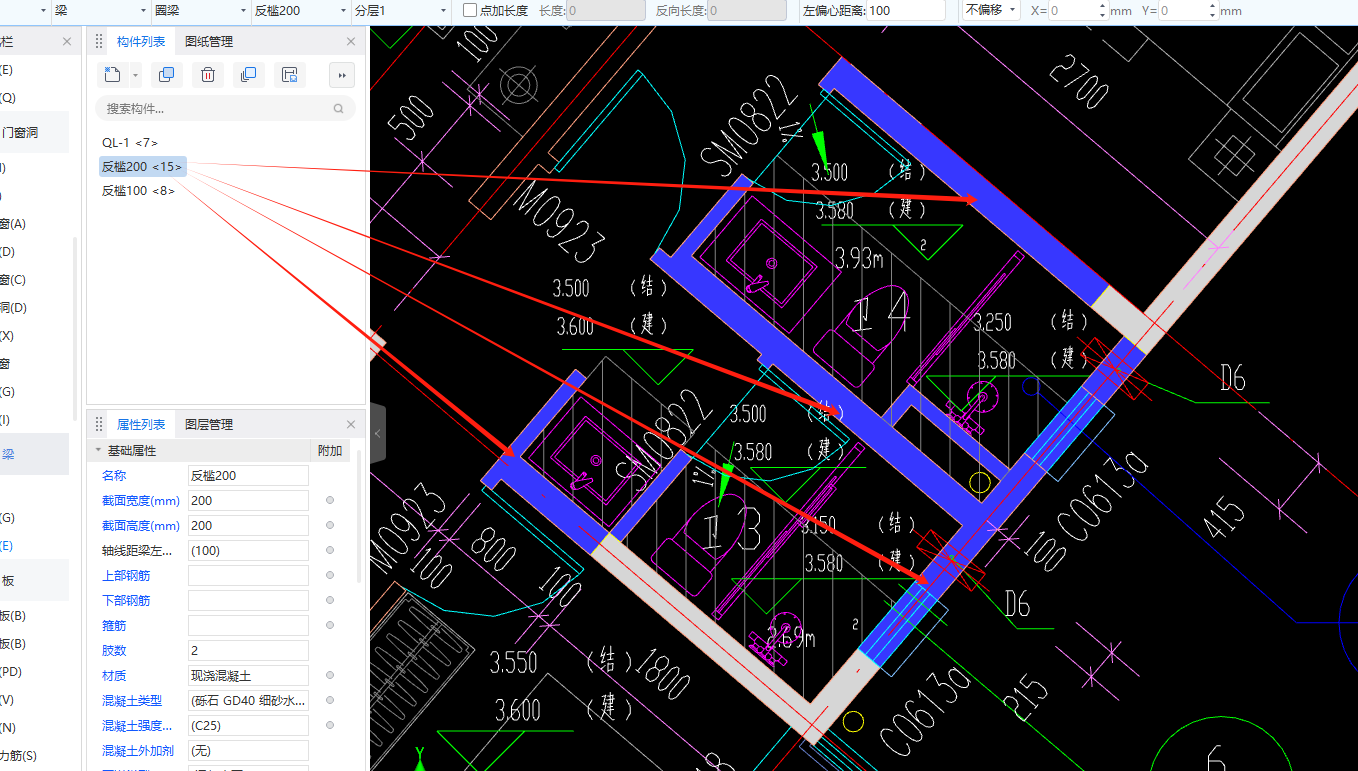
Task: Click the 肢数 value field
Action: pos(248,651)
